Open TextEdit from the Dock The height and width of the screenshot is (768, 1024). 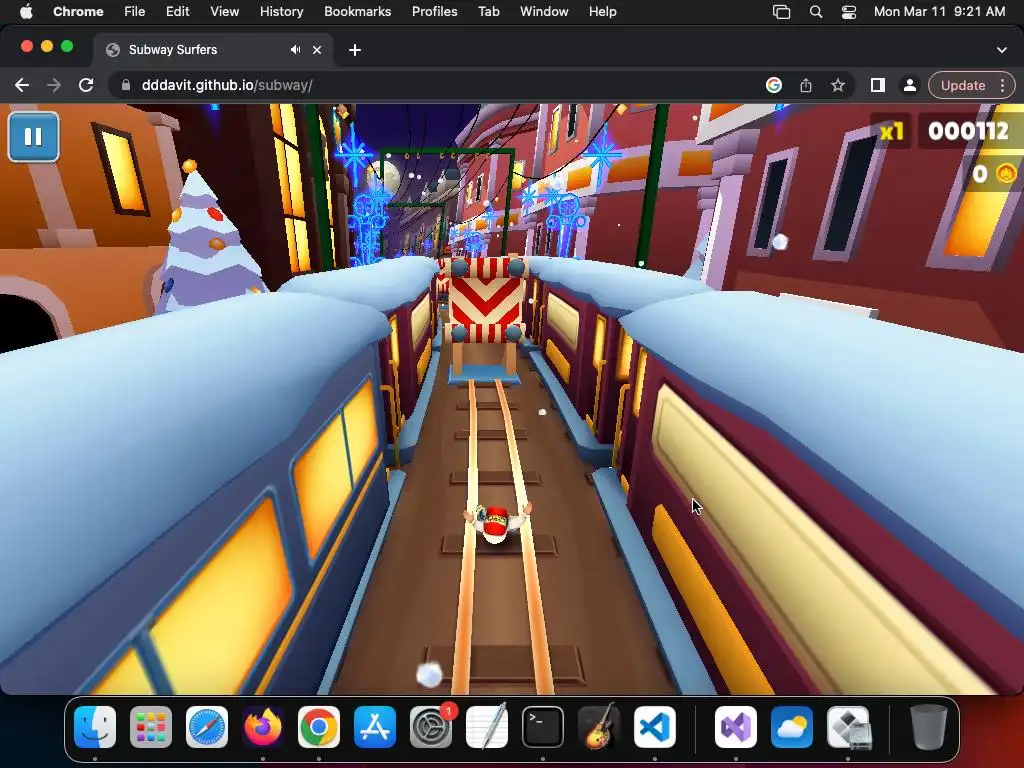(487, 727)
